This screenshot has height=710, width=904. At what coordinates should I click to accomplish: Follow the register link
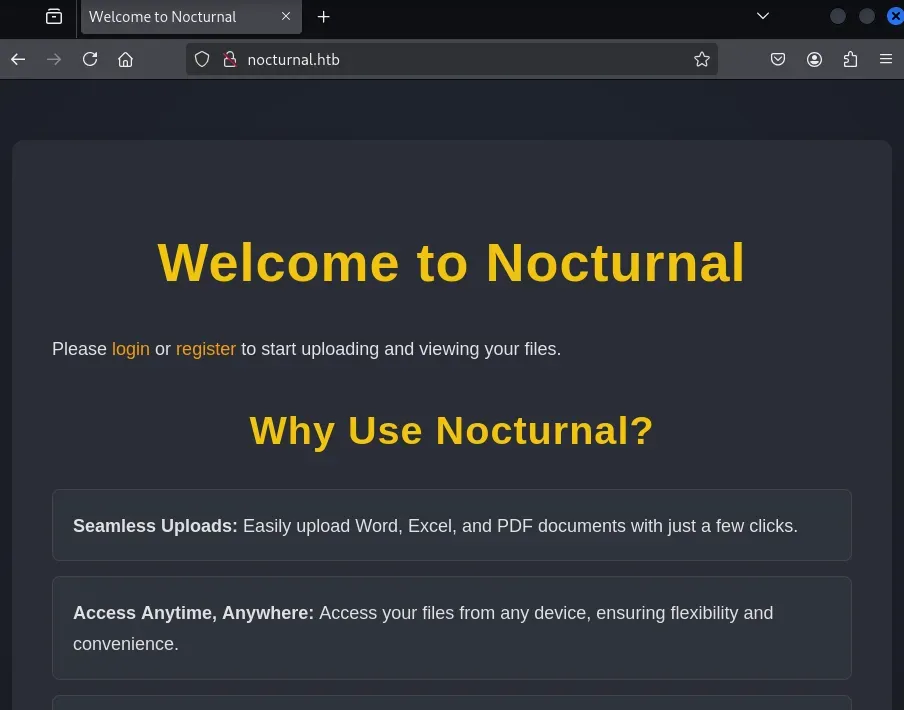[206, 349]
